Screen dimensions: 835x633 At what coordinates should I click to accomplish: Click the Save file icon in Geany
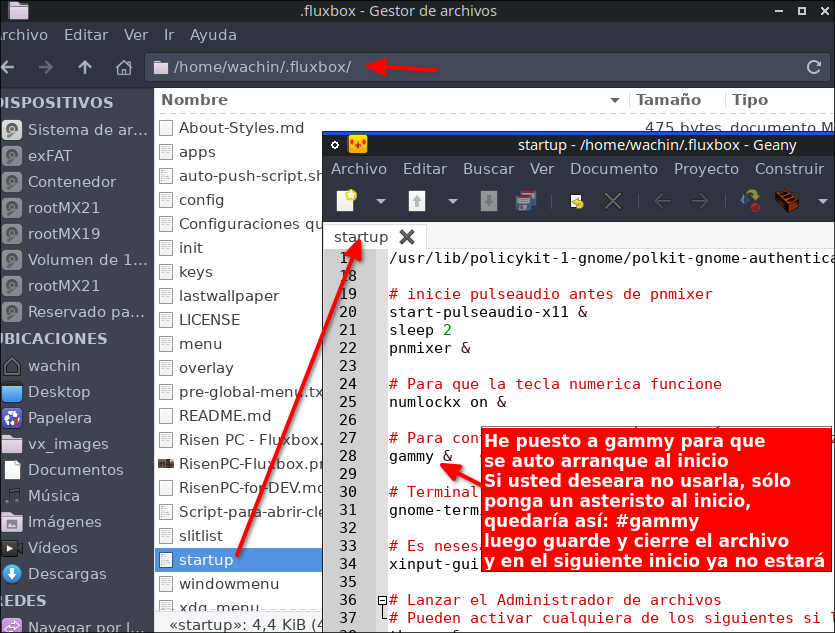(489, 201)
